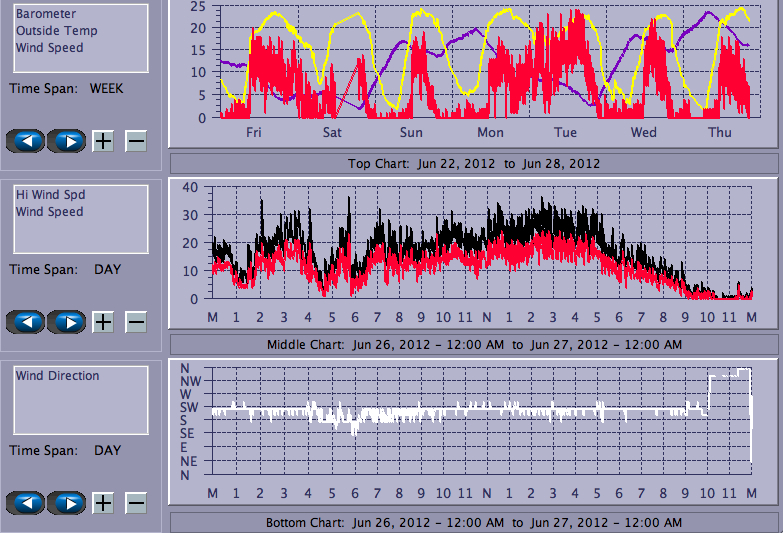Click the middle chart's minus button

point(136,322)
